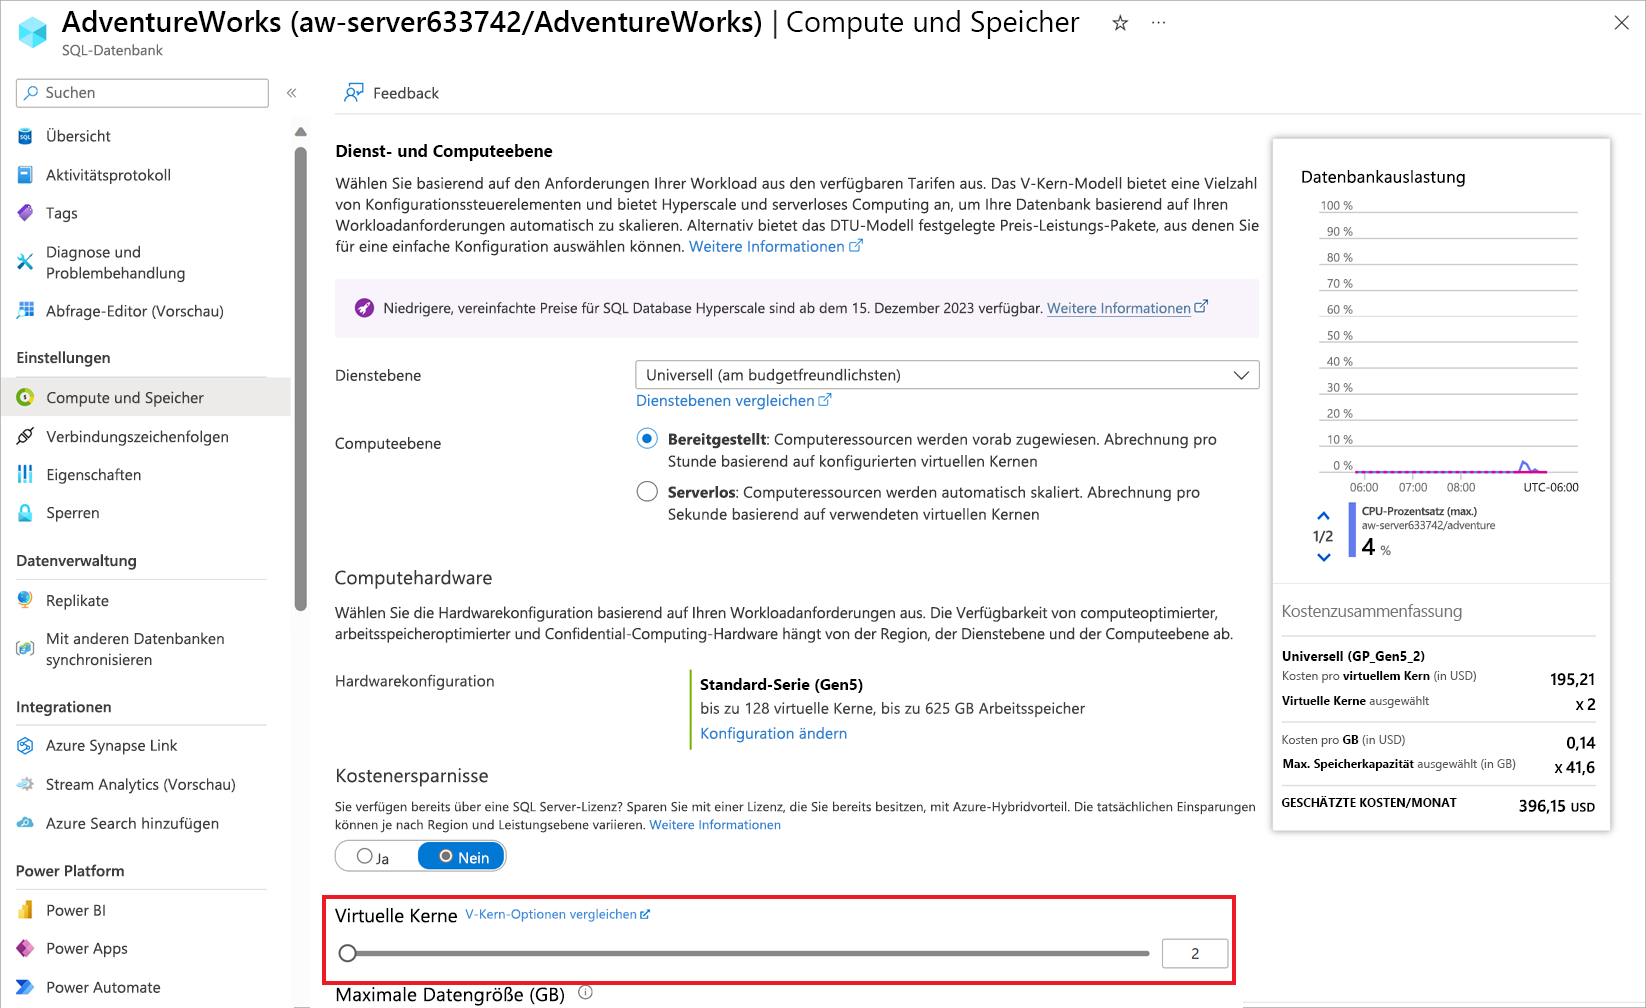Show next metric with down chevron
Screen dimensions: 1646x1008
[1323, 558]
